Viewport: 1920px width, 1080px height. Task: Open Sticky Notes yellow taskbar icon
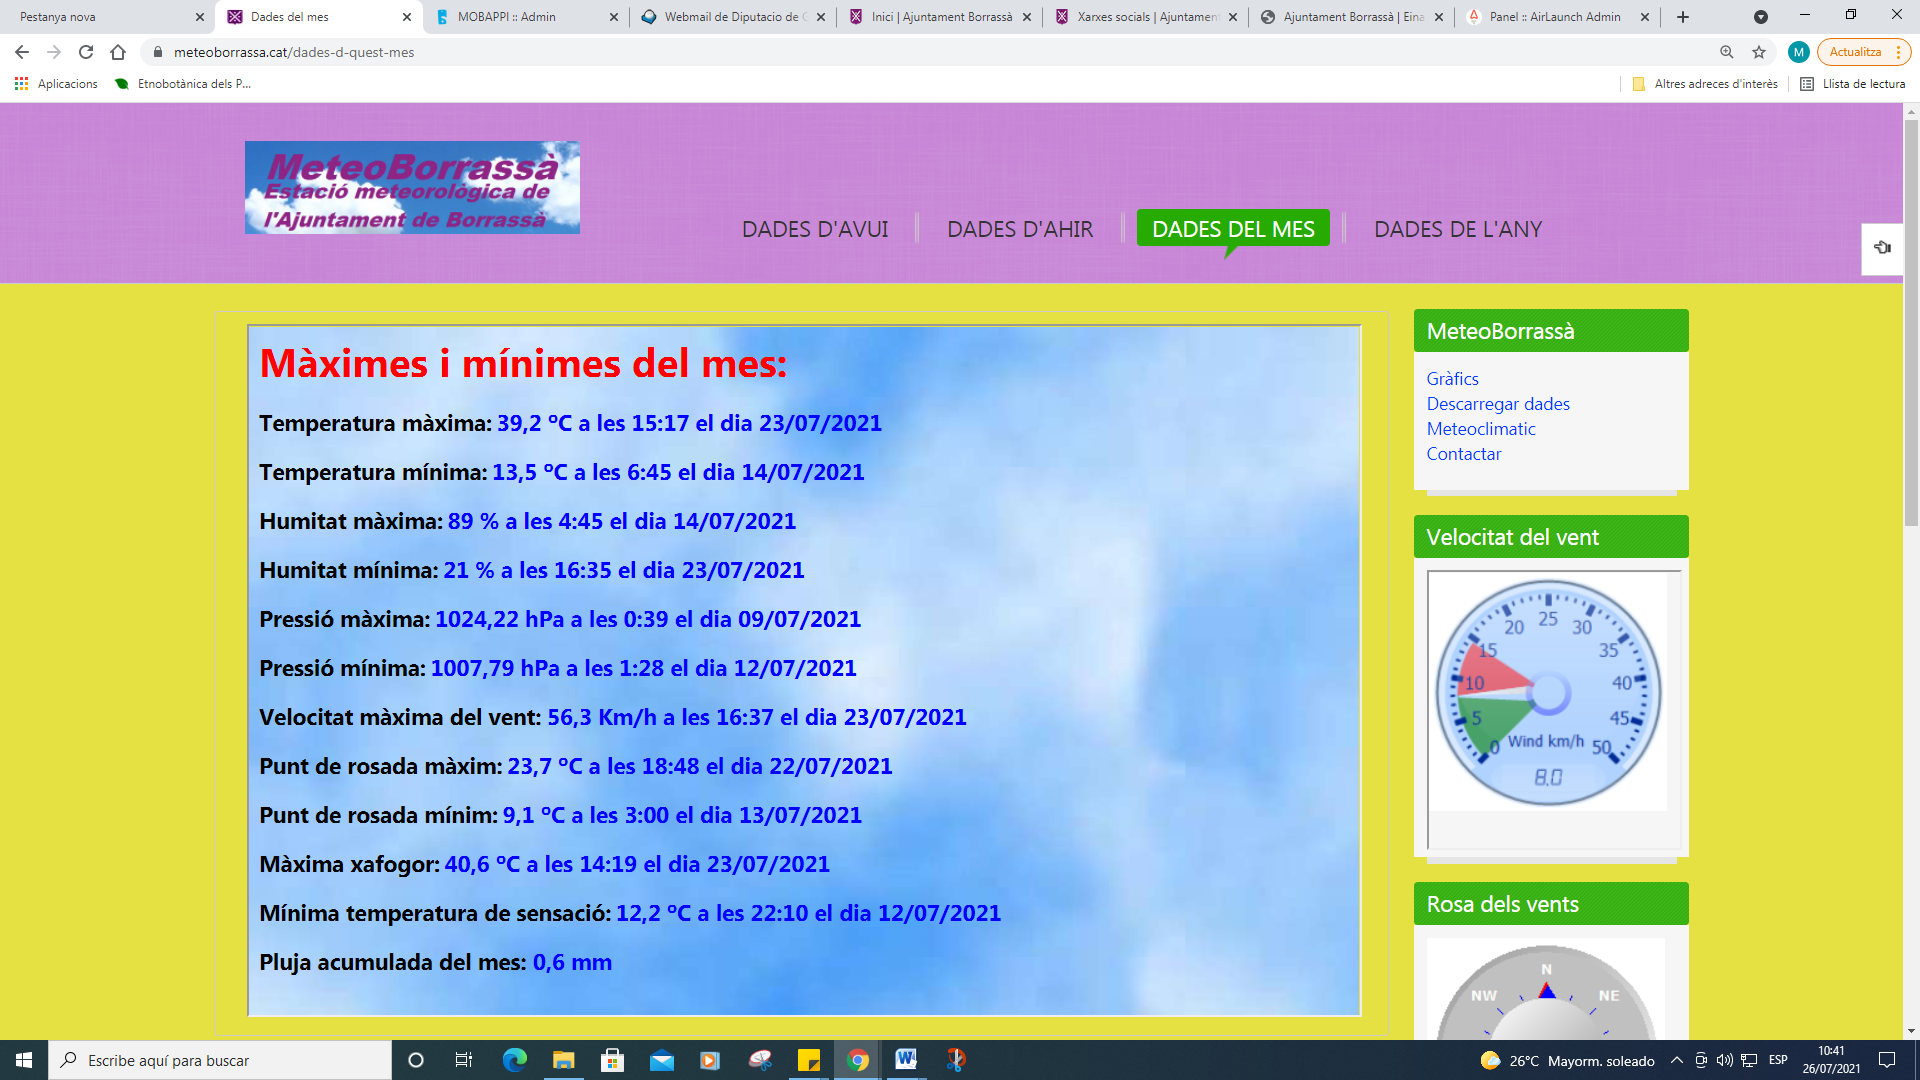point(808,1060)
